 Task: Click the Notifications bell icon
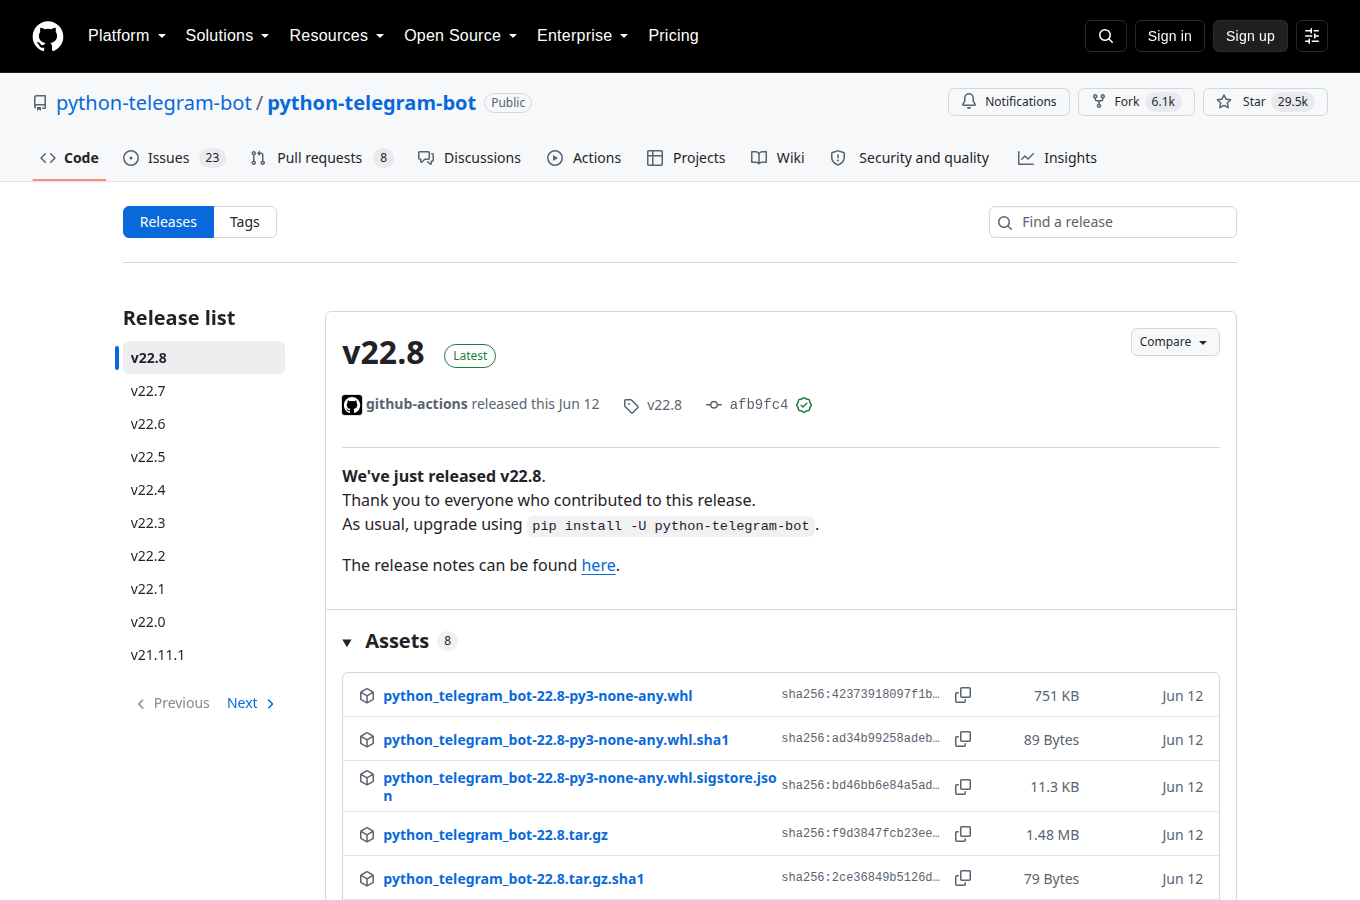pyautogui.click(x=969, y=102)
